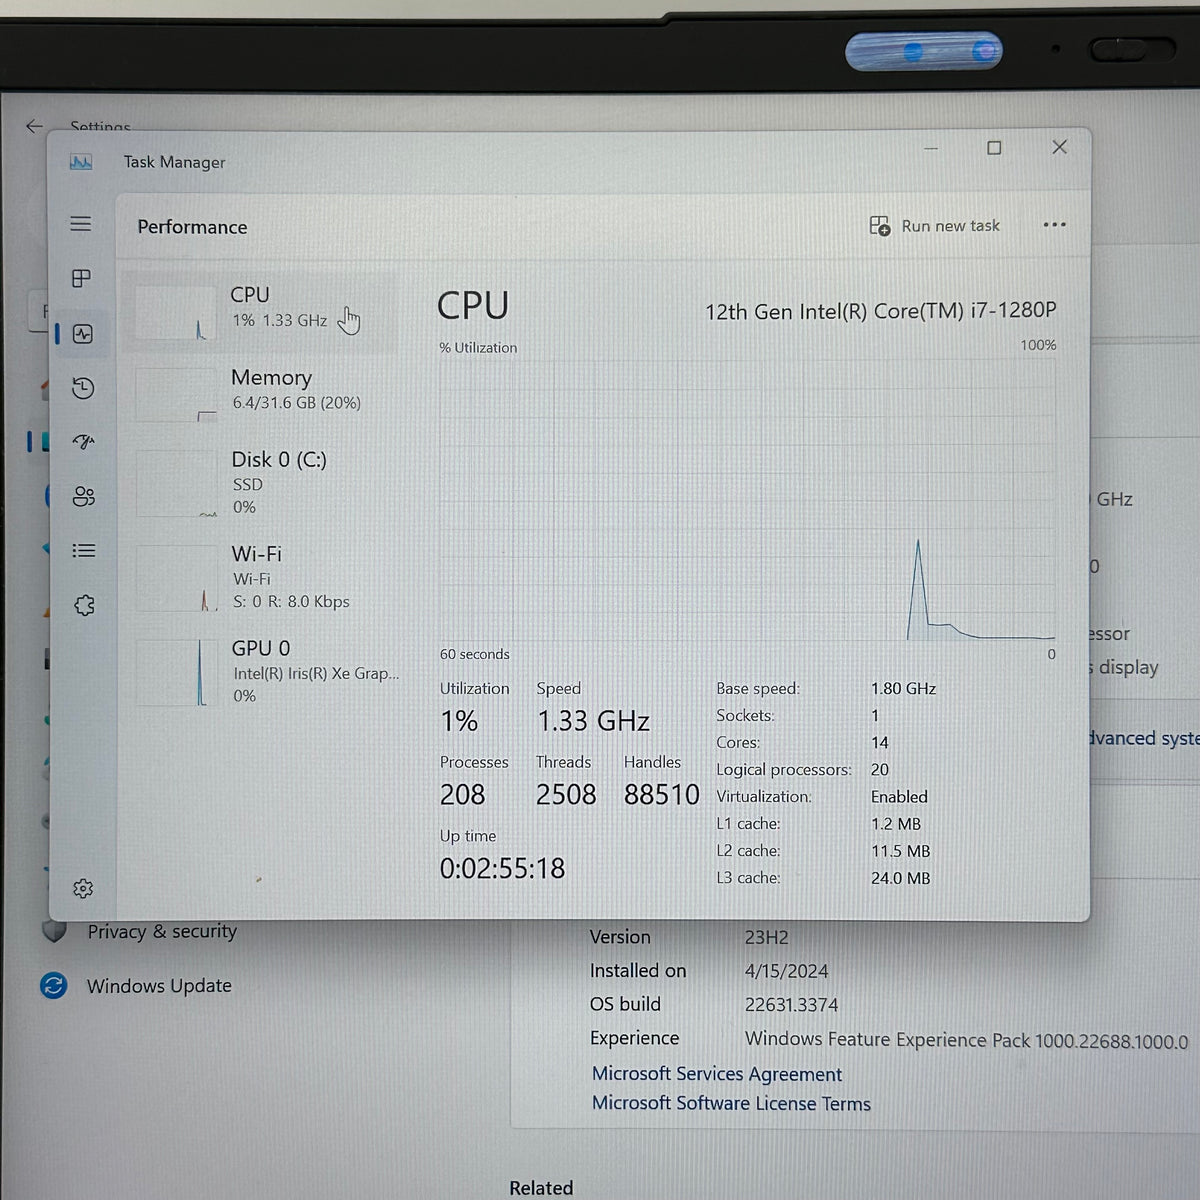Viewport: 1200px width, 1200px height.
Task: Click the Windows Update sync icon in Settings
Action: point(53,986)
